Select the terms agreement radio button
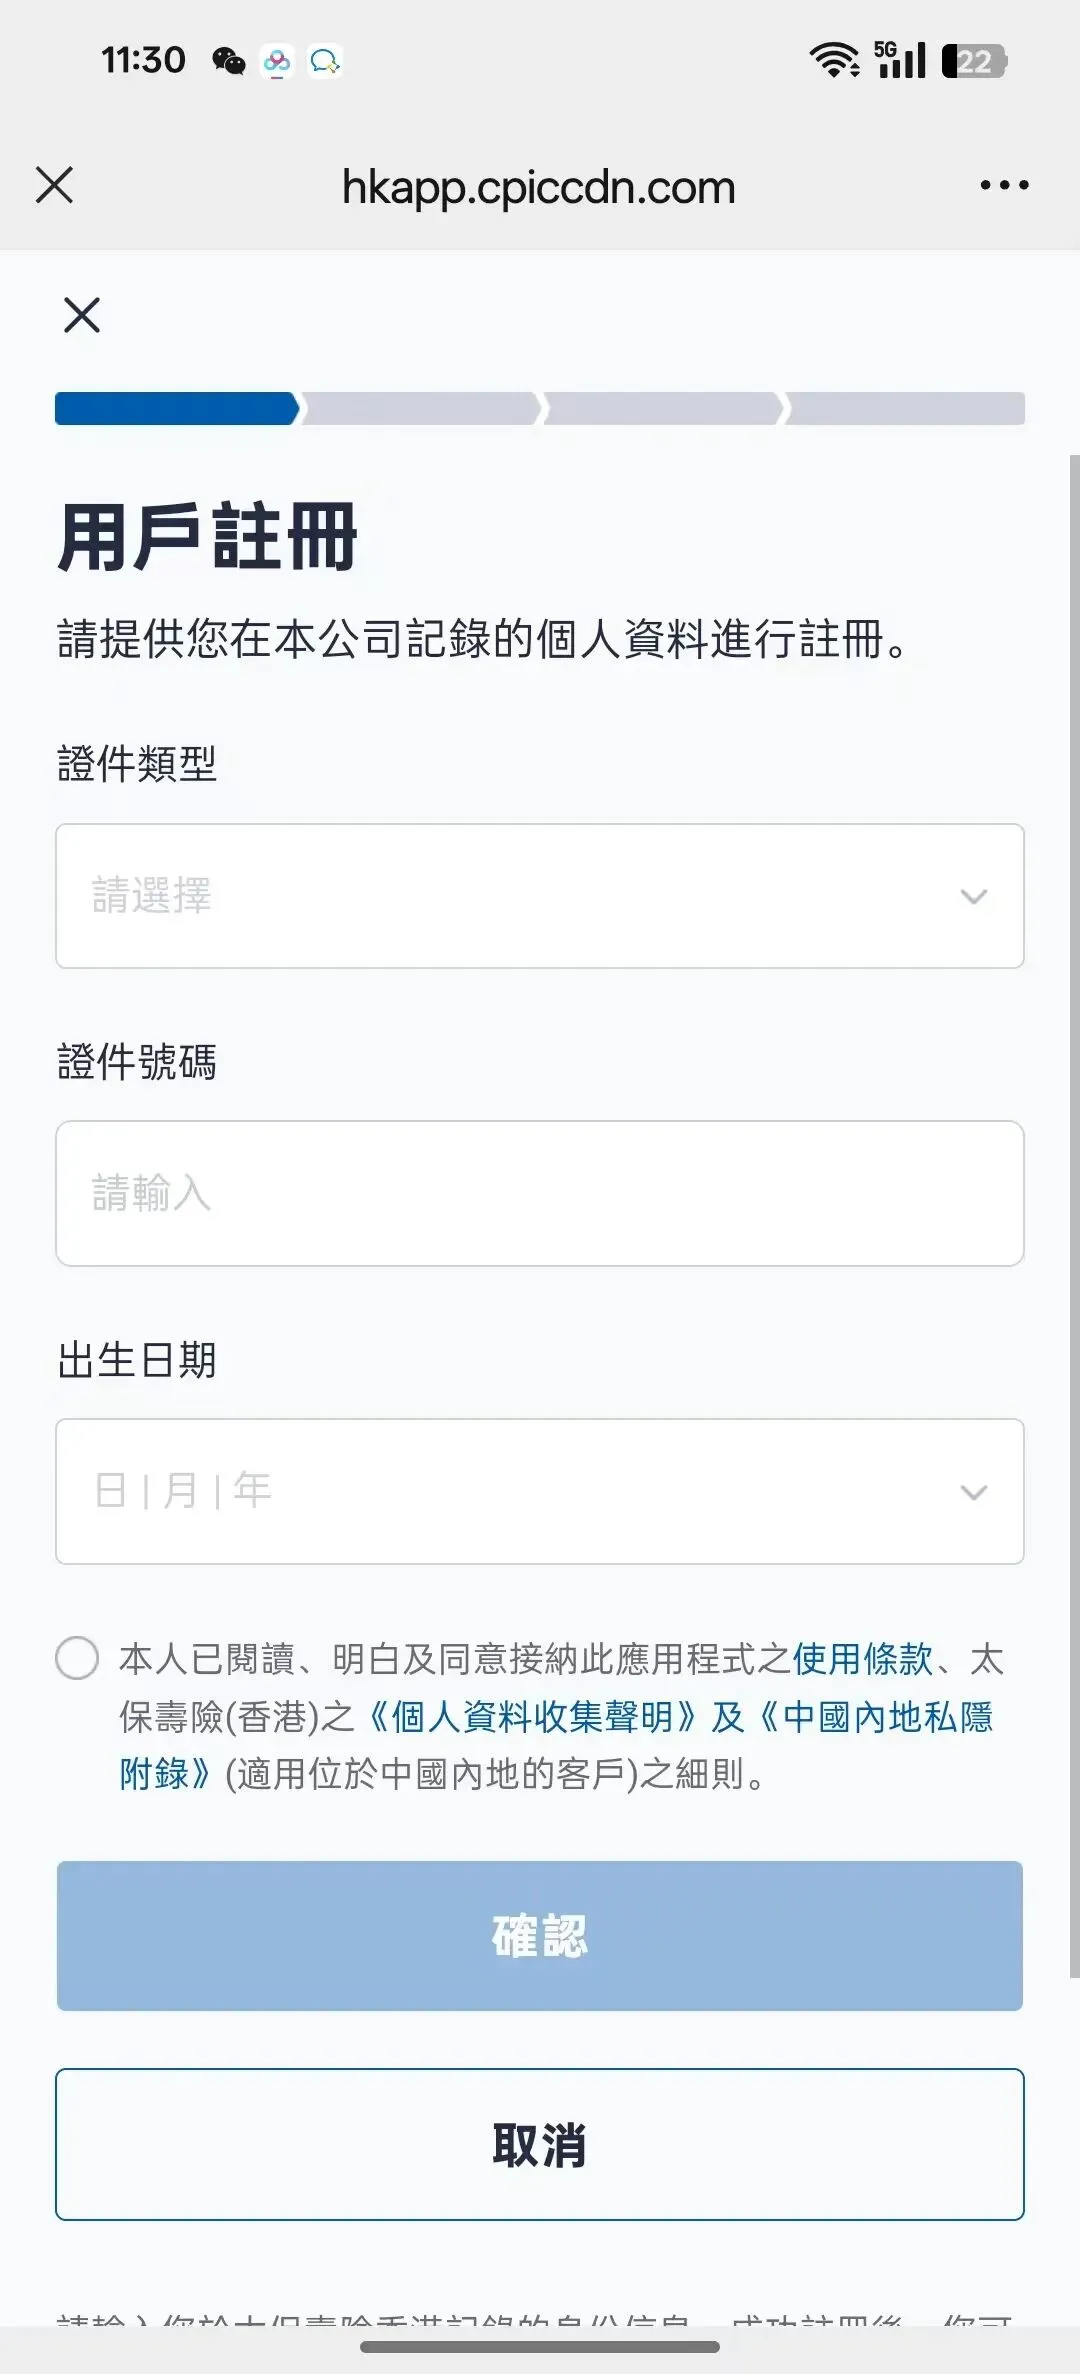This screenshot has height=2374, width=1080. (77, 1658)
